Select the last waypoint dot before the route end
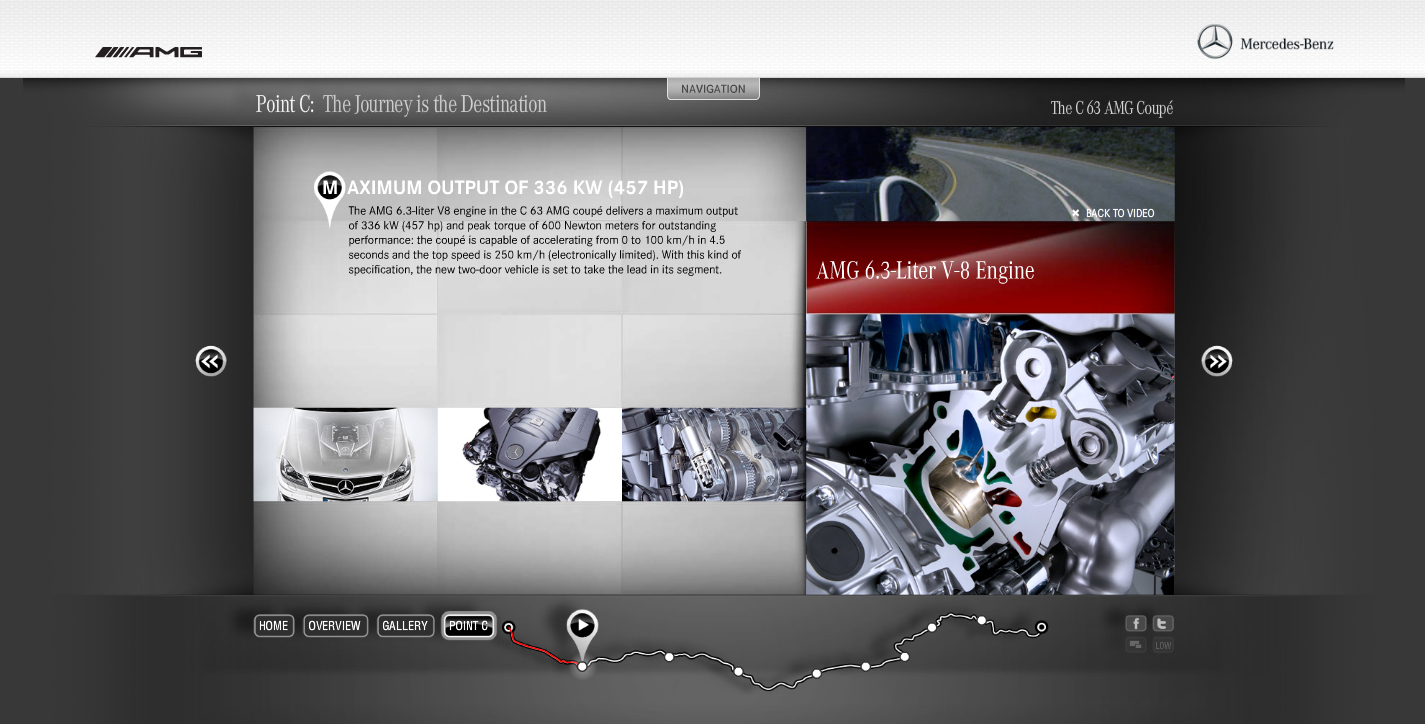 (x=982, y=621)
